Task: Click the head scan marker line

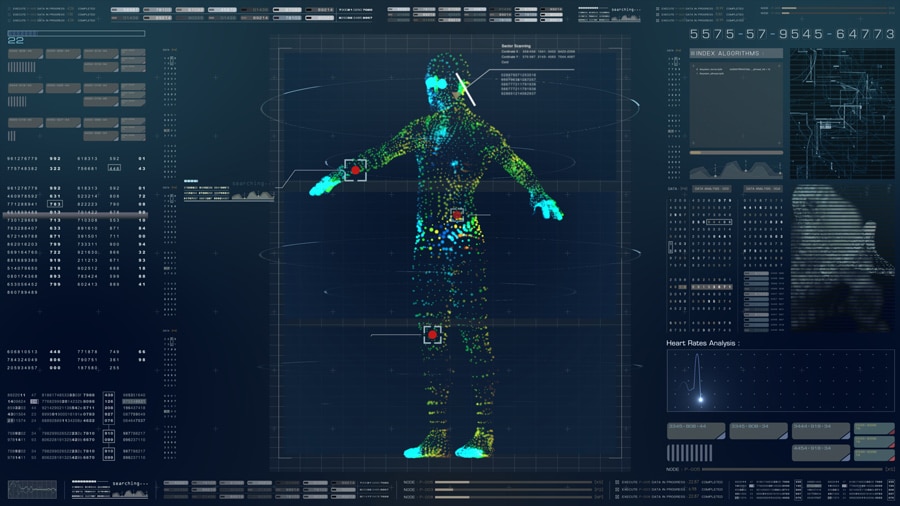Action: (x=465, y=89)
